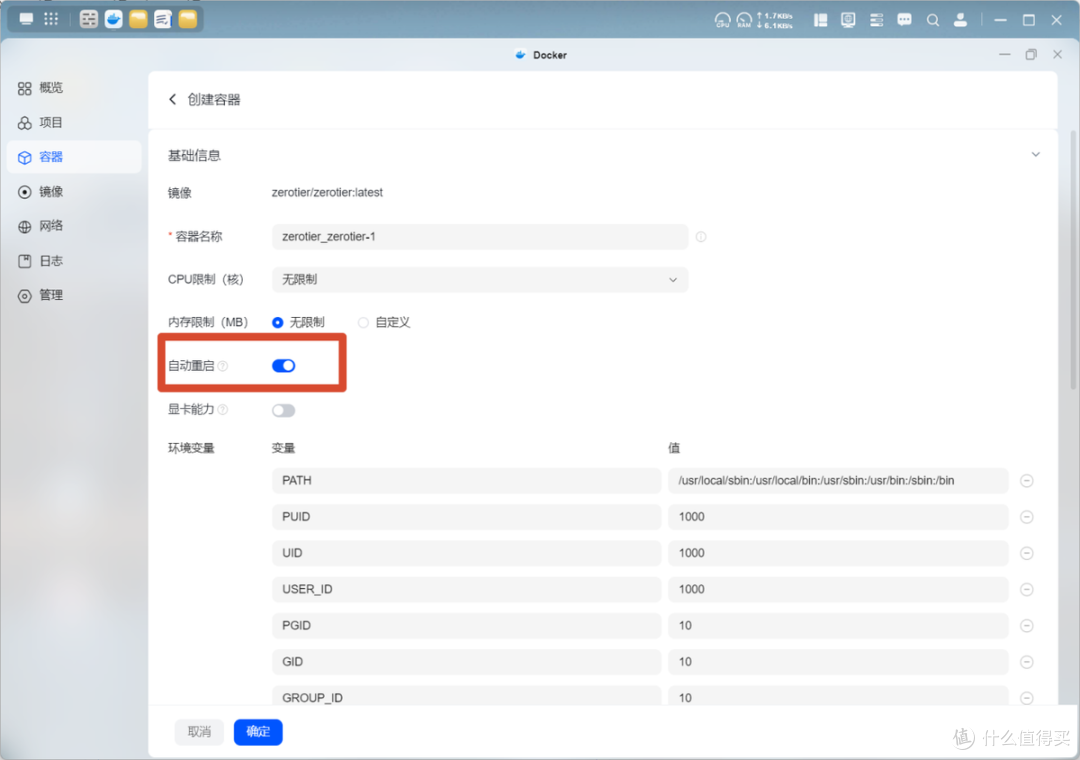Screen dimensions: 1080x760
Task: Open the task list icon in top bar
Action: 876,20
